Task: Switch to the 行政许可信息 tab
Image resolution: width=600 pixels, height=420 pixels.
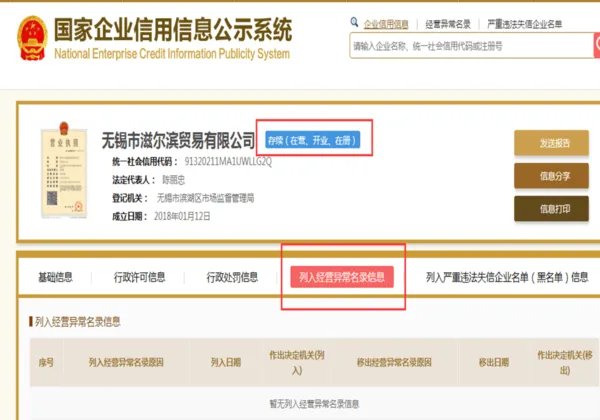Action: [139, 277]
